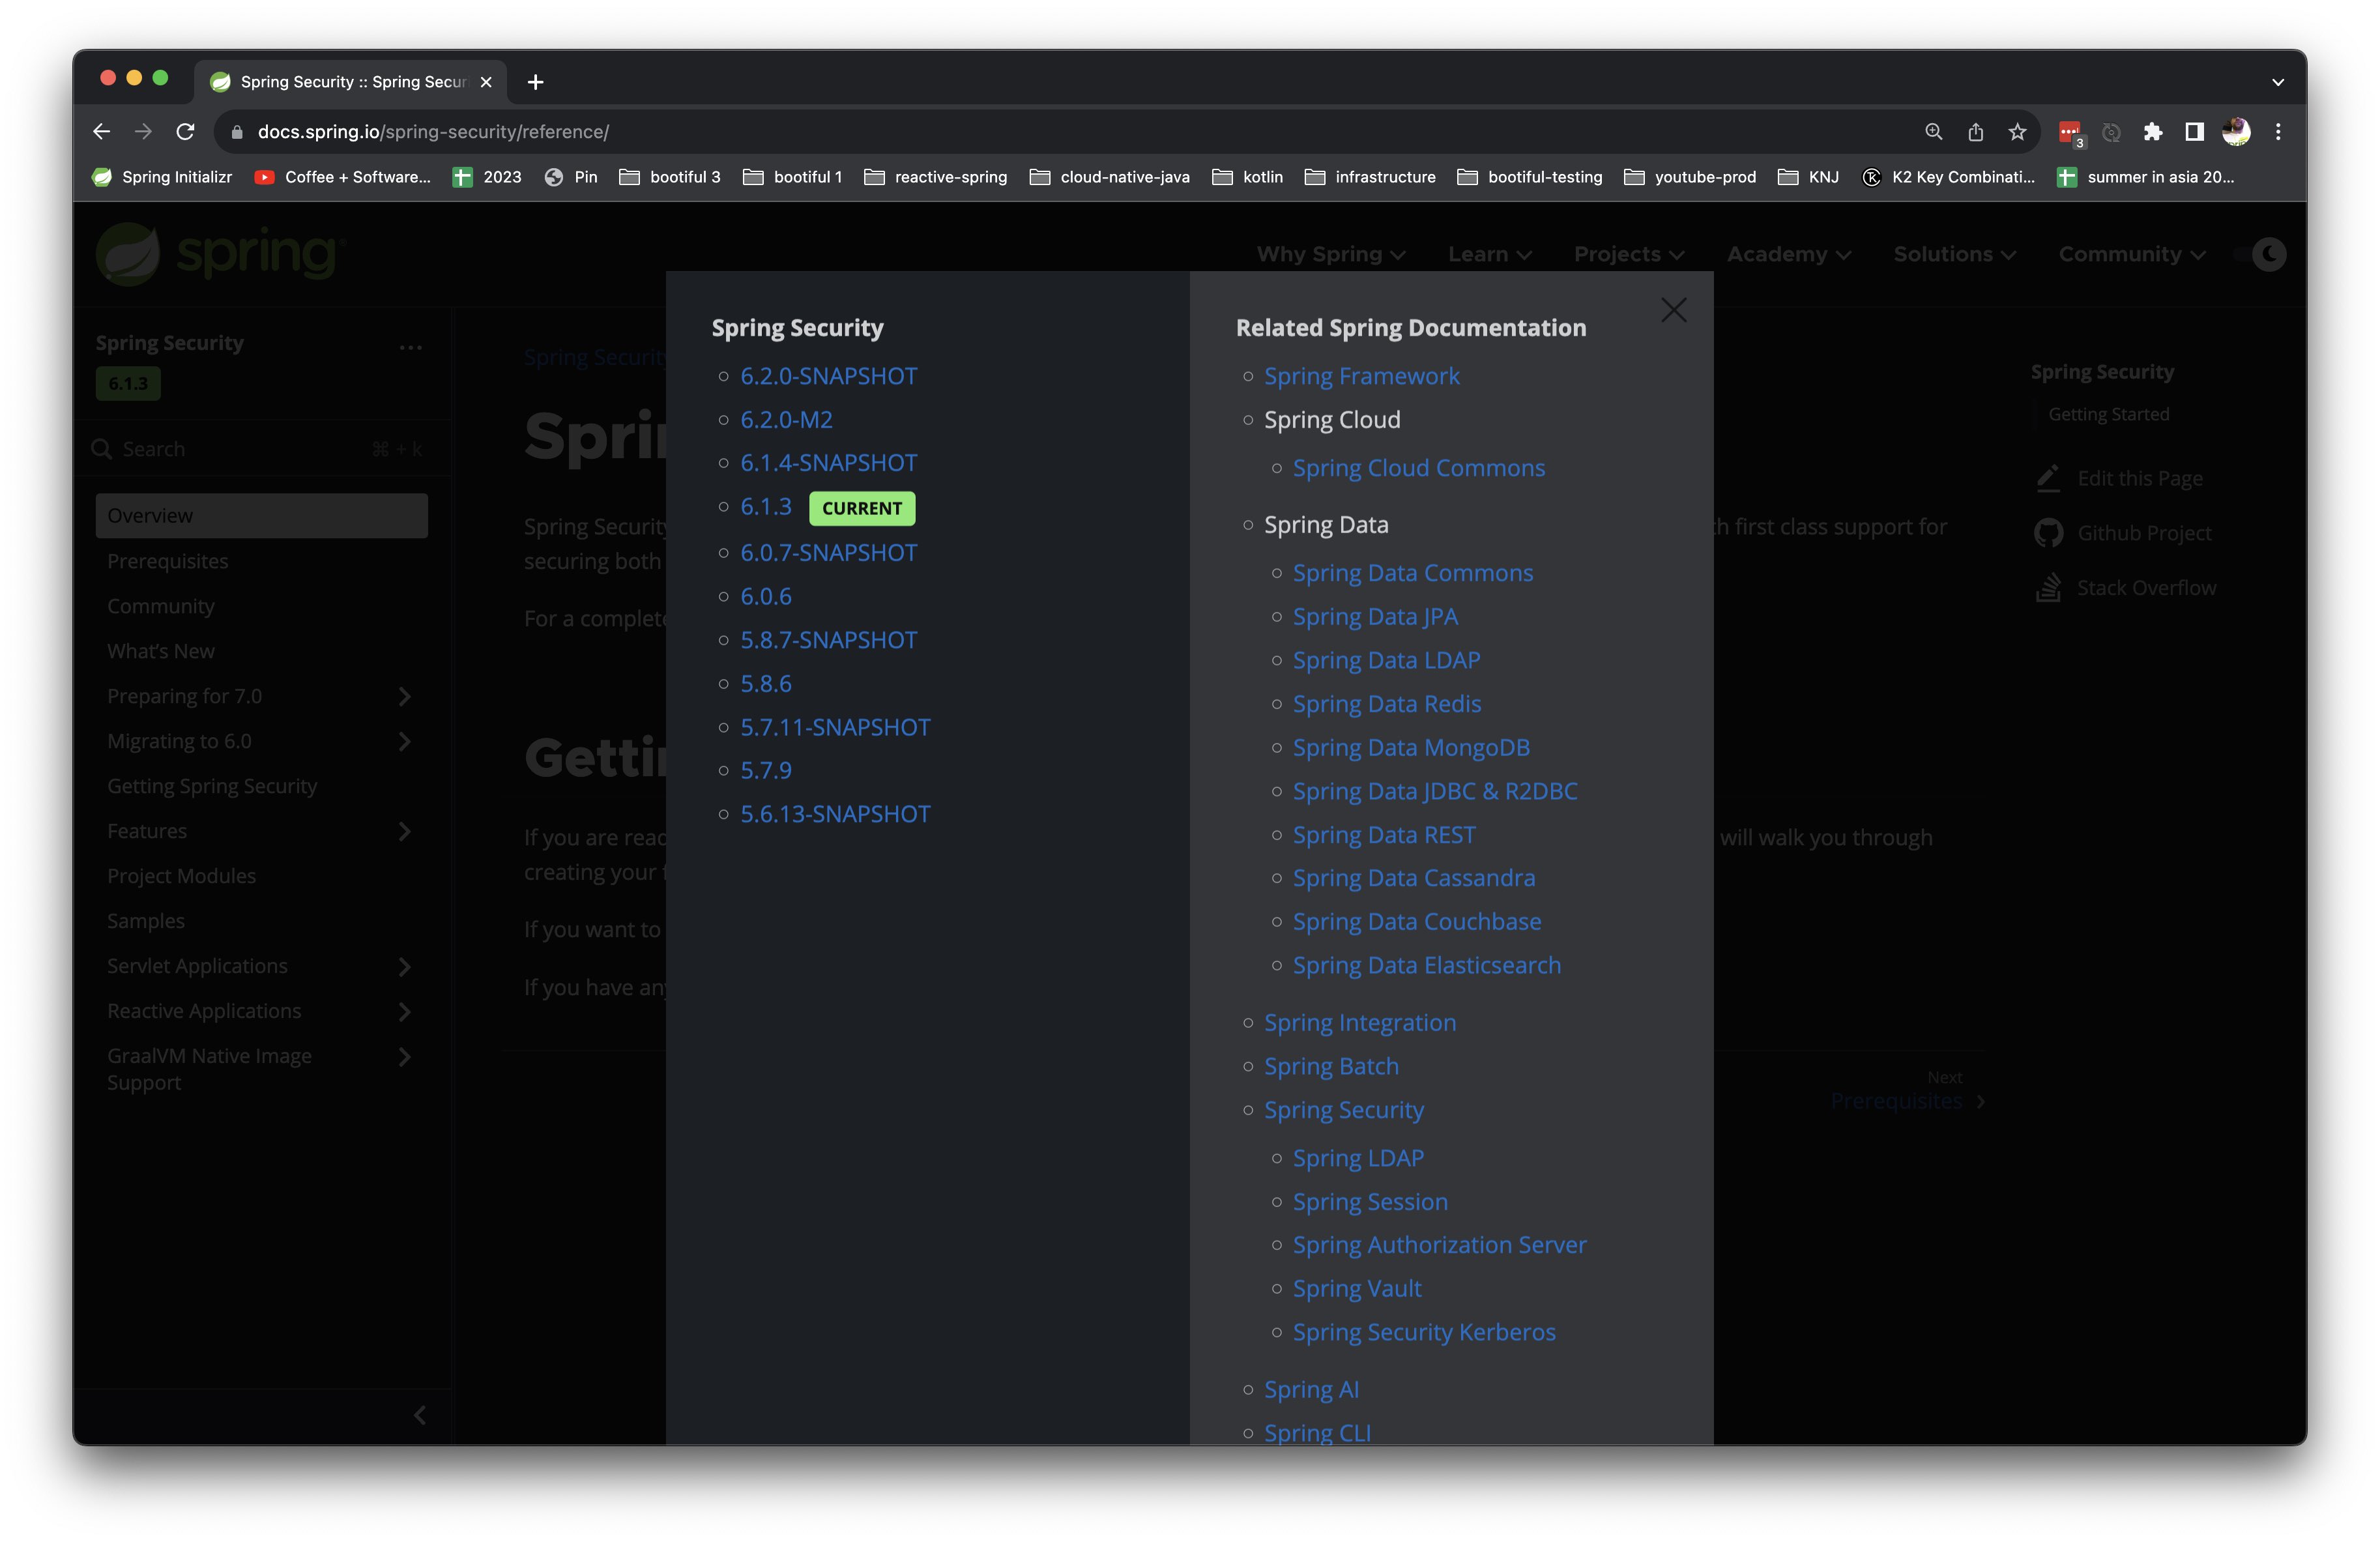Open Spring Data MongoDB docs

(1411, 748)
